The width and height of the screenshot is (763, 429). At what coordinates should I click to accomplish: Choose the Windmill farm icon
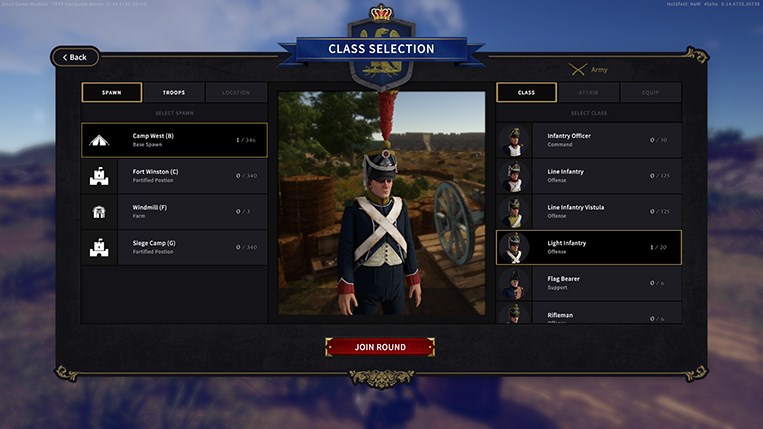99,212
